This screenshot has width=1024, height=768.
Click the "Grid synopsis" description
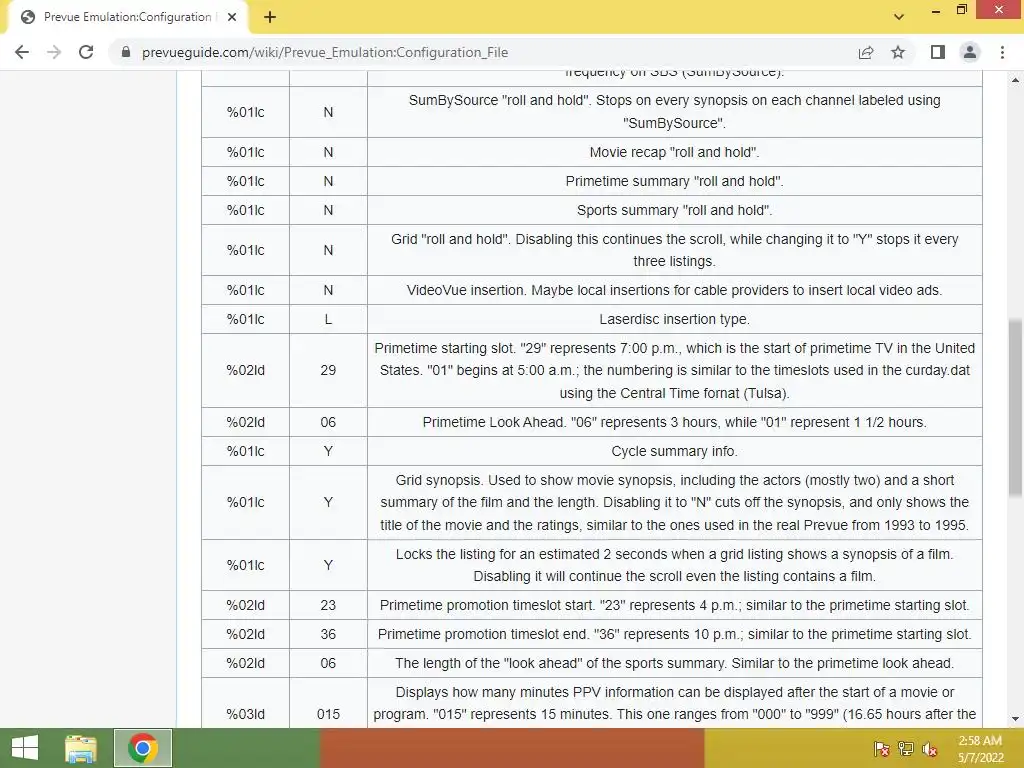[x=674, y=502]
